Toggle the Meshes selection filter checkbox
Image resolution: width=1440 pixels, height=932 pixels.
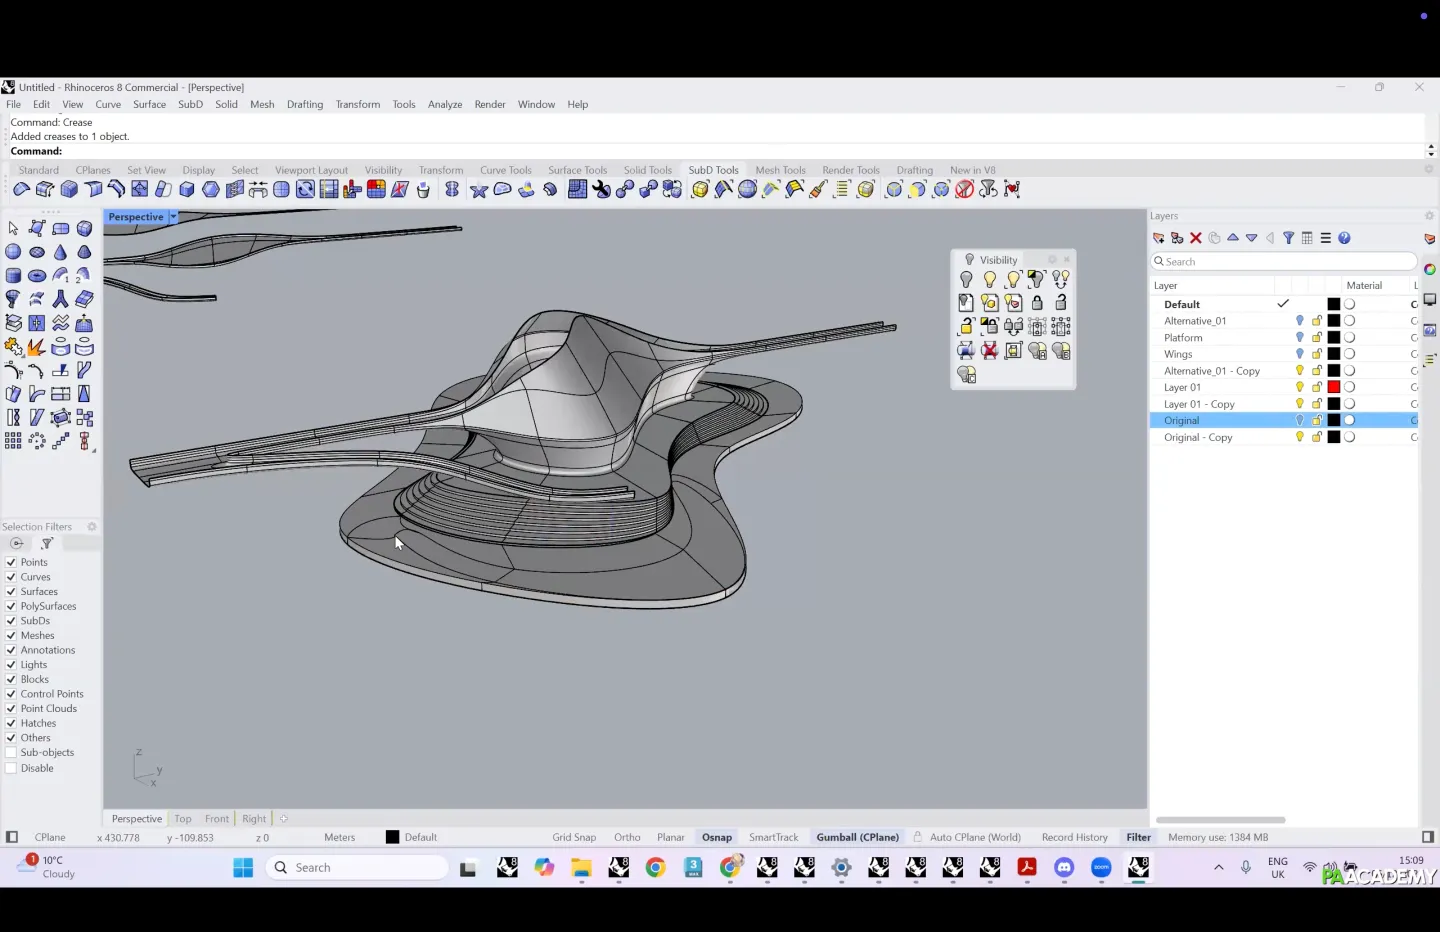point(11,636)
